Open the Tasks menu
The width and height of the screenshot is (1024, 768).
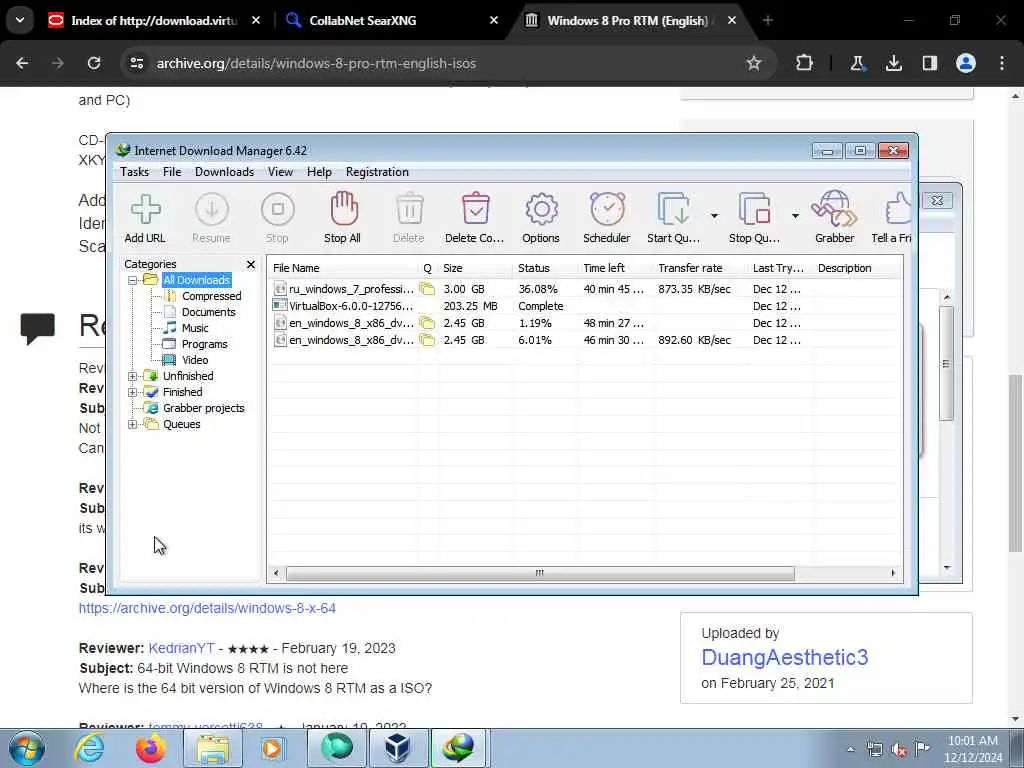point(135,172)
